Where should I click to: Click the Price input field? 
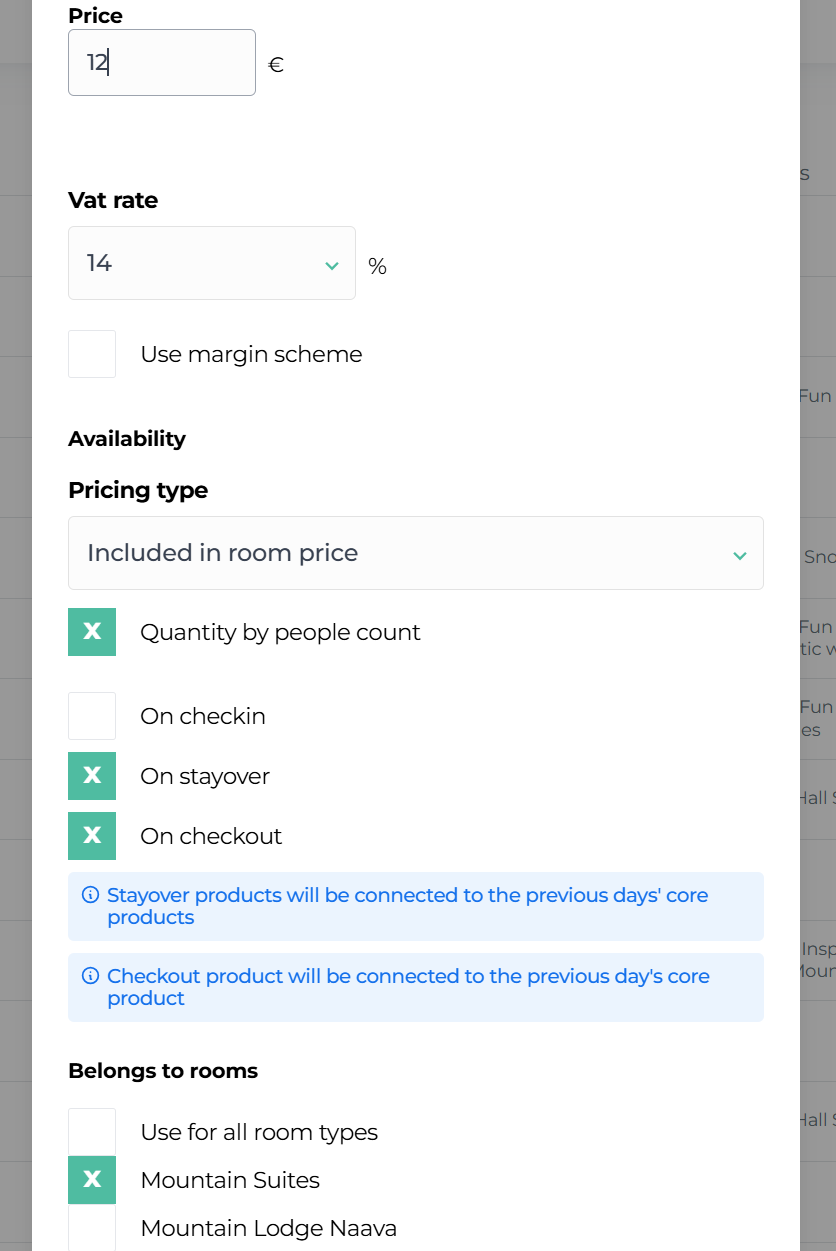click(161, 63)
